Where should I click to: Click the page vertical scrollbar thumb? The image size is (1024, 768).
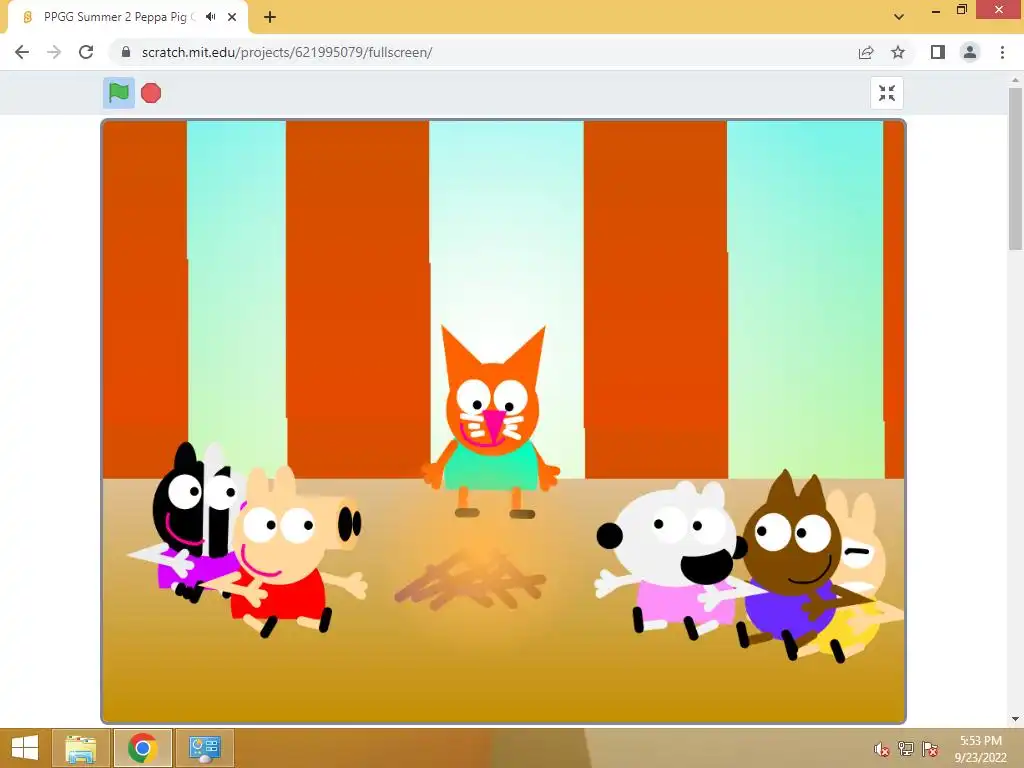tap(1016, 168)
